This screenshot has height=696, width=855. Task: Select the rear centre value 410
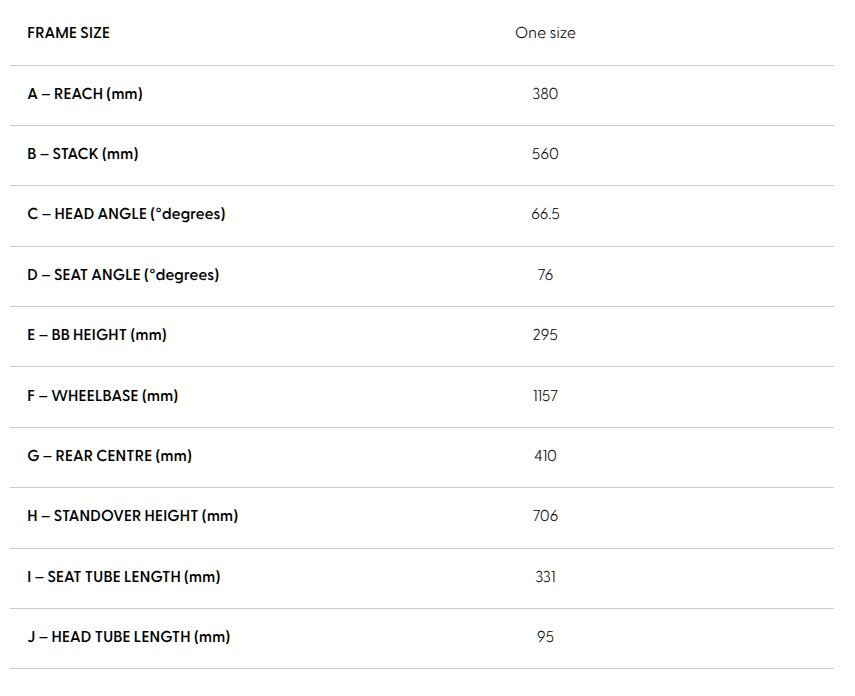click(x=545, y=456)
